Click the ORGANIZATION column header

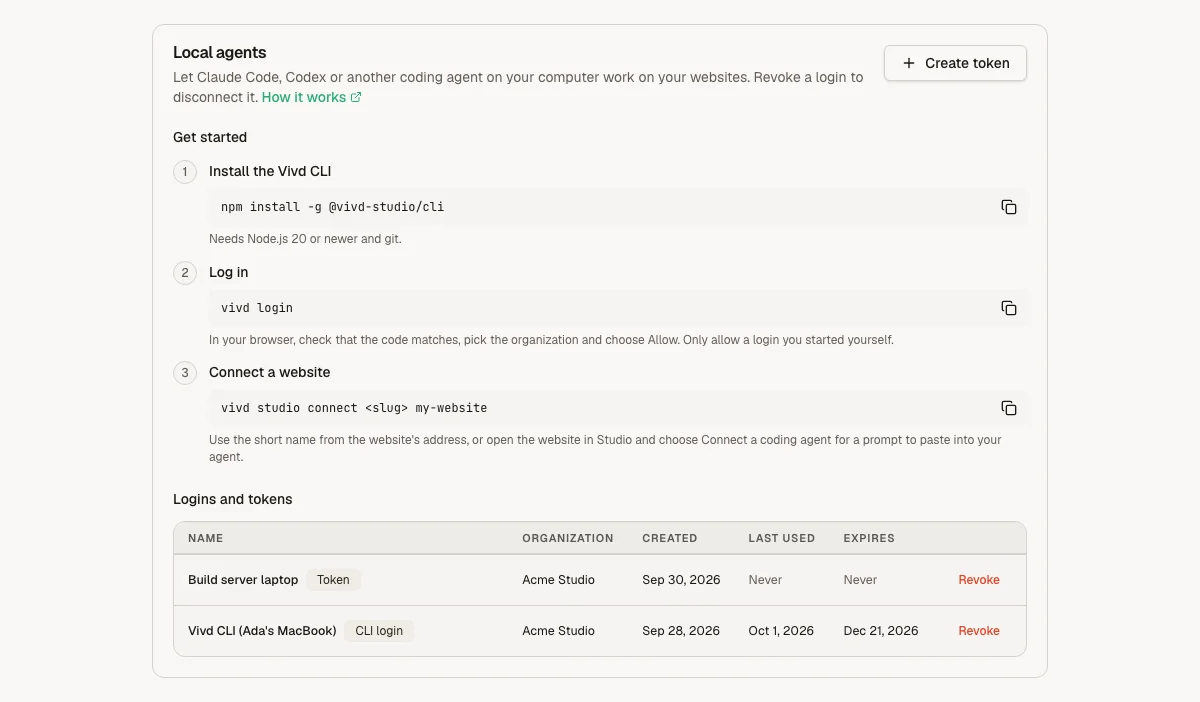point(568,538)
